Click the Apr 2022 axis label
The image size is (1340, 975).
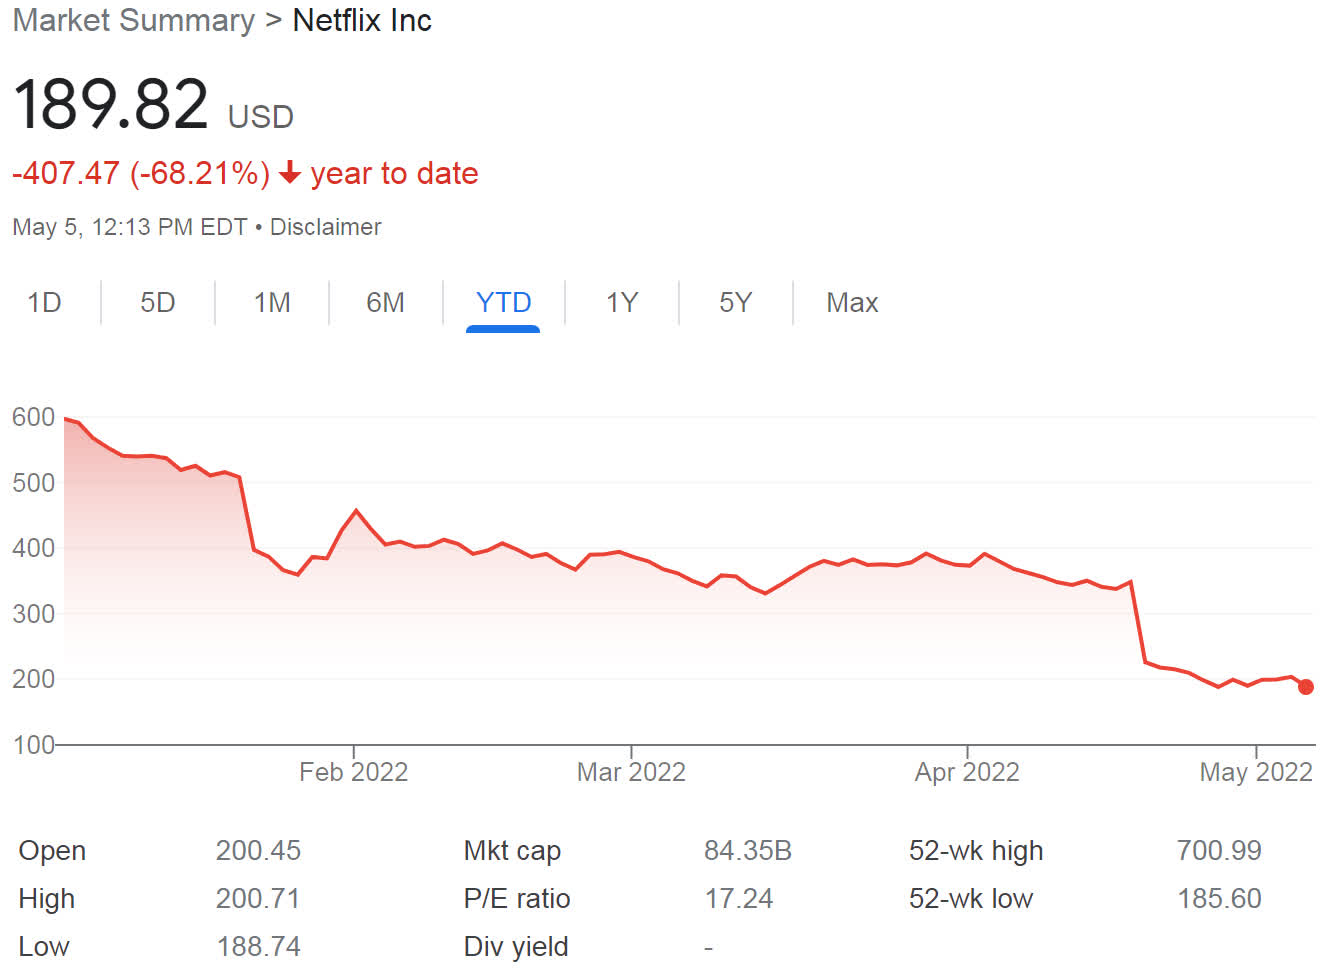tap(967, 772)
